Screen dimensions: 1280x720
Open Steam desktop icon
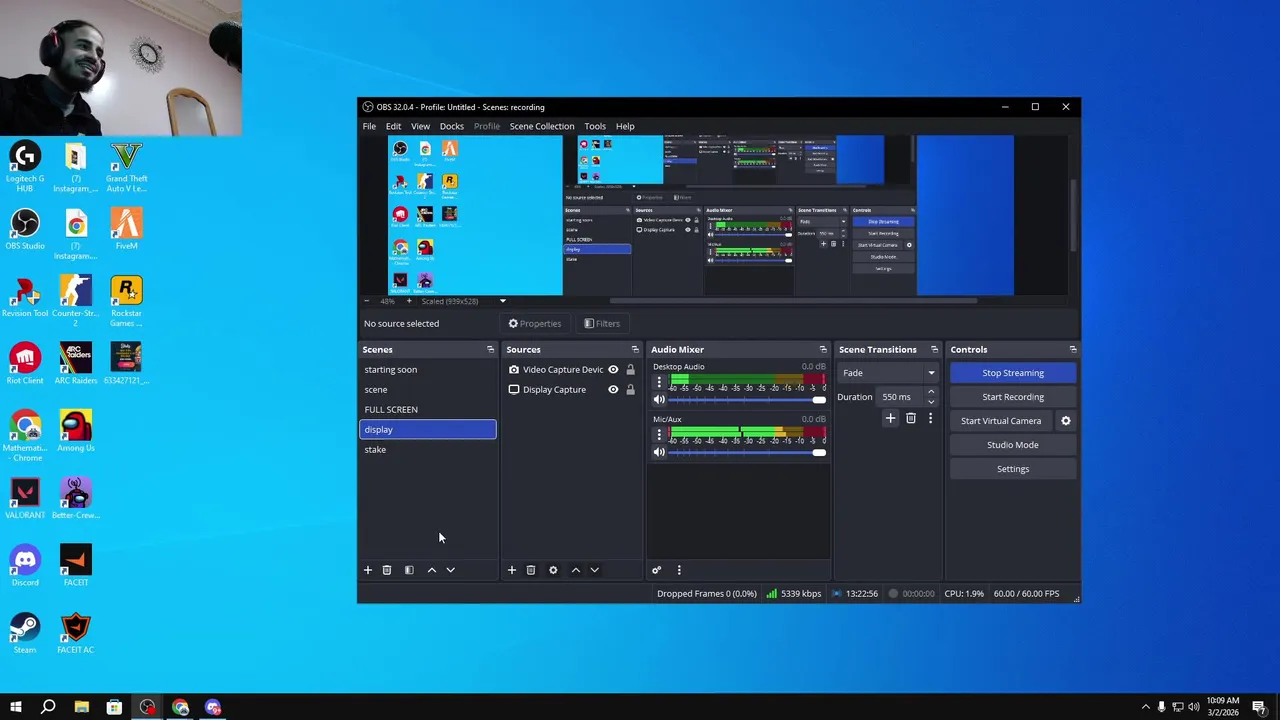click(x=25, y=633)
